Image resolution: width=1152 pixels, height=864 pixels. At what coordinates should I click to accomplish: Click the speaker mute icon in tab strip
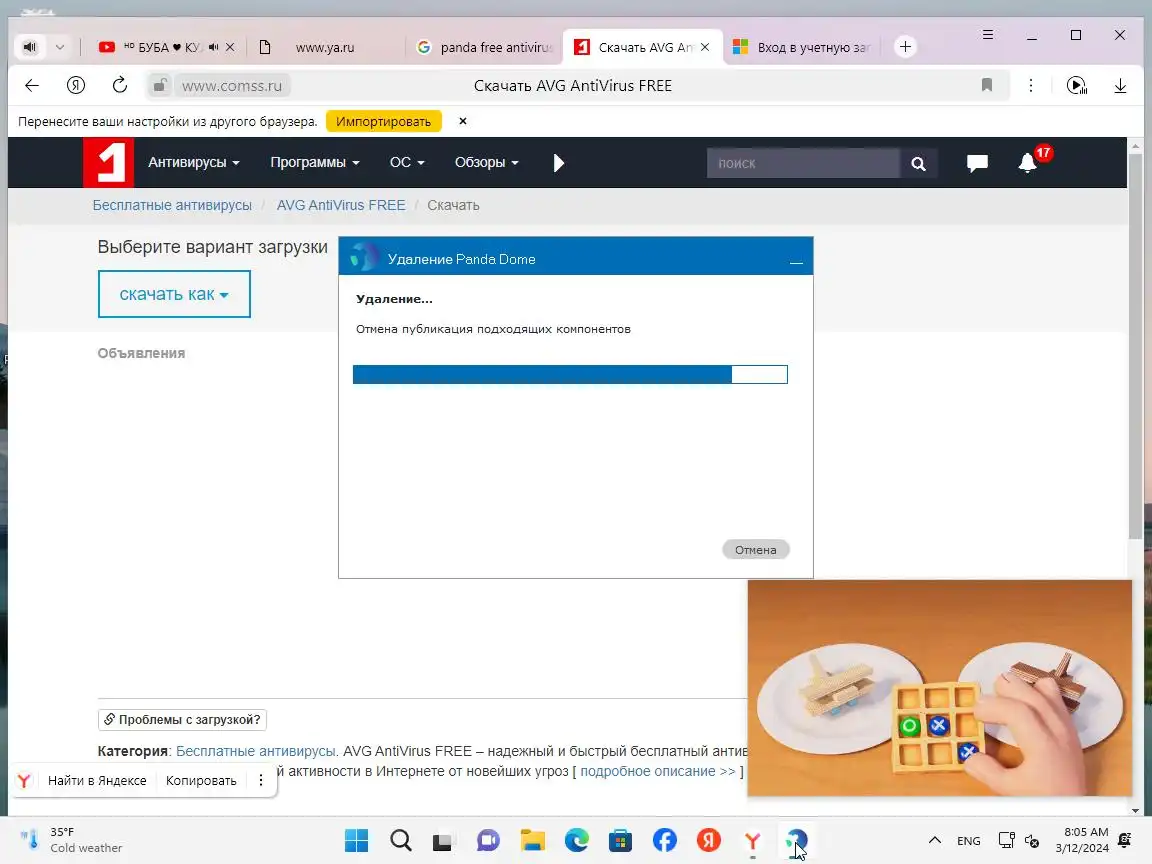[29, 47]
